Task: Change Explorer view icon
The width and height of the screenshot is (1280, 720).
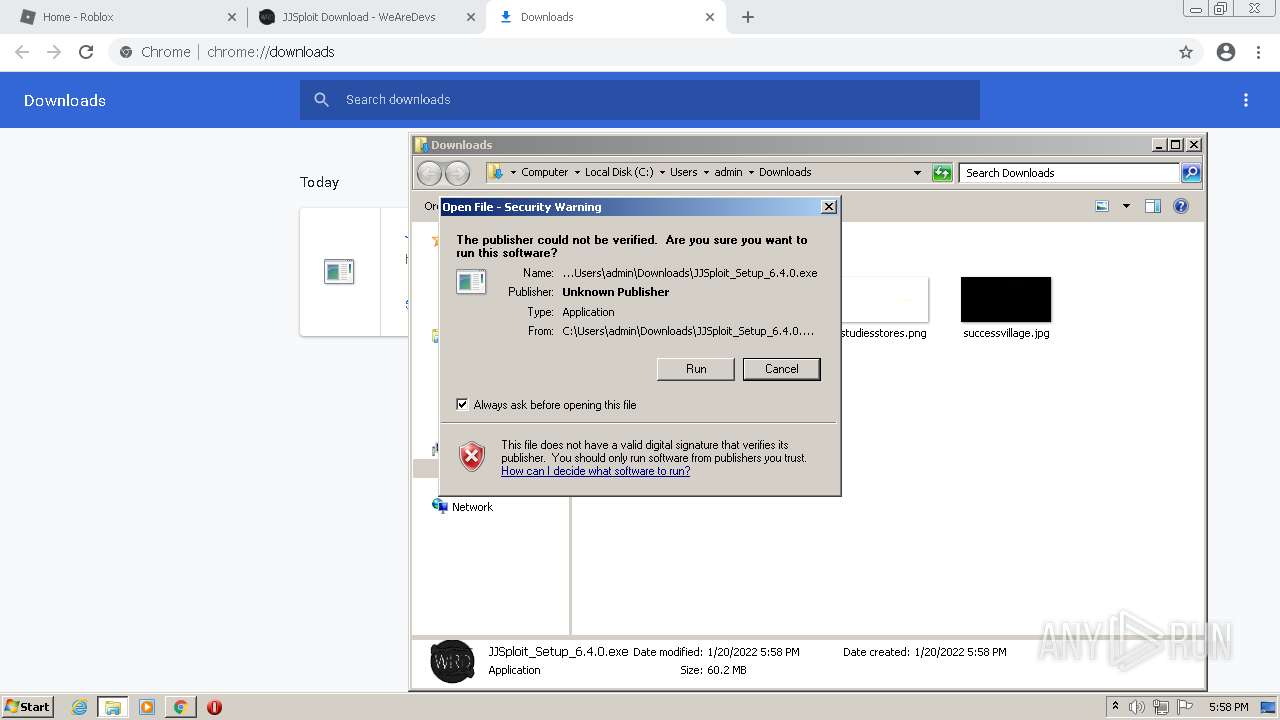Action: tap(1102, 206)
